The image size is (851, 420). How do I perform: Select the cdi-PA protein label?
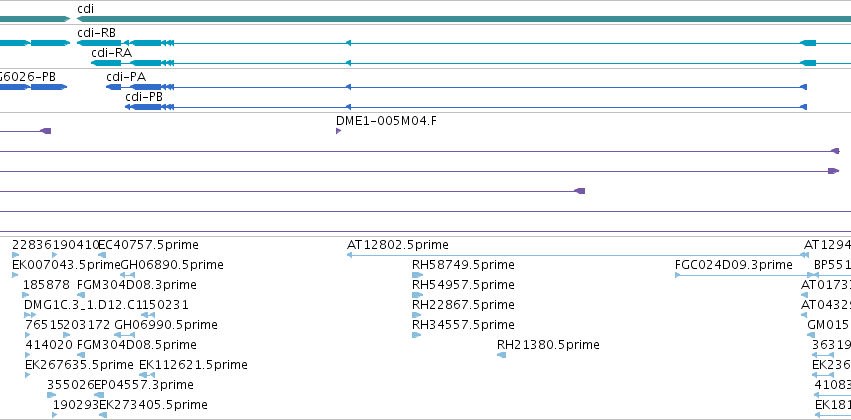126,77
